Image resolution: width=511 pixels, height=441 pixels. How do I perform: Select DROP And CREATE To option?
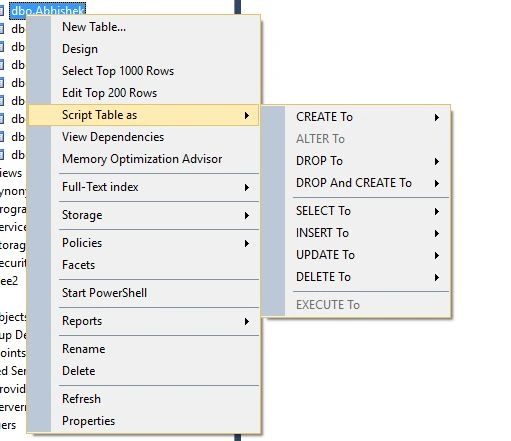356,183
